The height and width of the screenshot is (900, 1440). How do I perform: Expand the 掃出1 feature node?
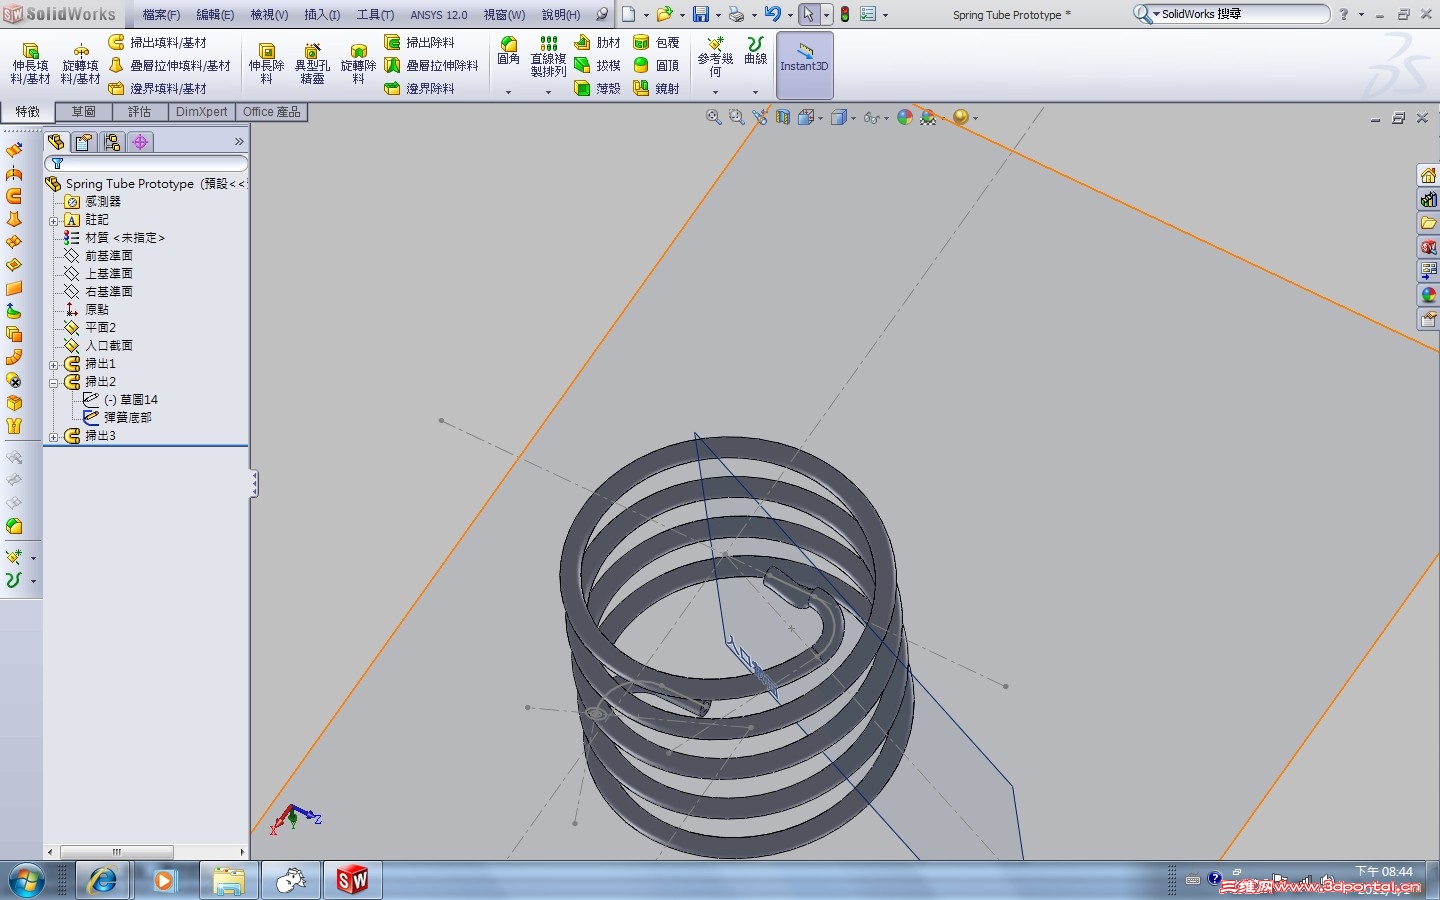[54, 364]
